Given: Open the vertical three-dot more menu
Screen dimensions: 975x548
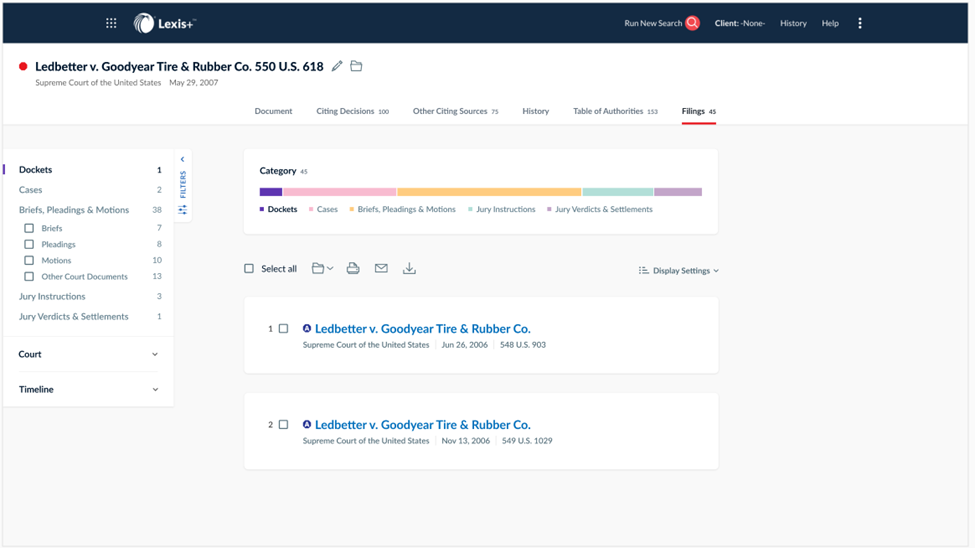Looking at the screenshot, I should pos(860,23).
